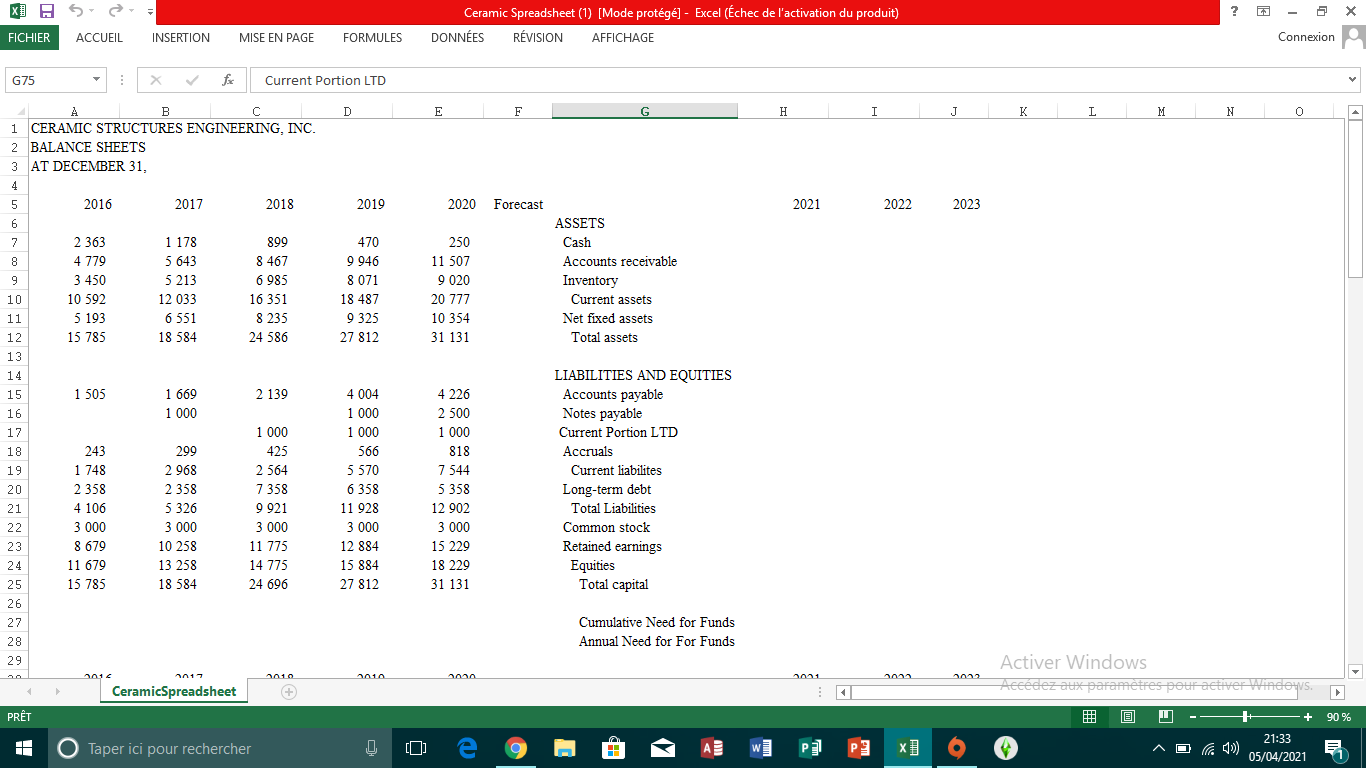Show hidden system tray icons chevron
This screenshot has width=1366, height=768.
1159,748
